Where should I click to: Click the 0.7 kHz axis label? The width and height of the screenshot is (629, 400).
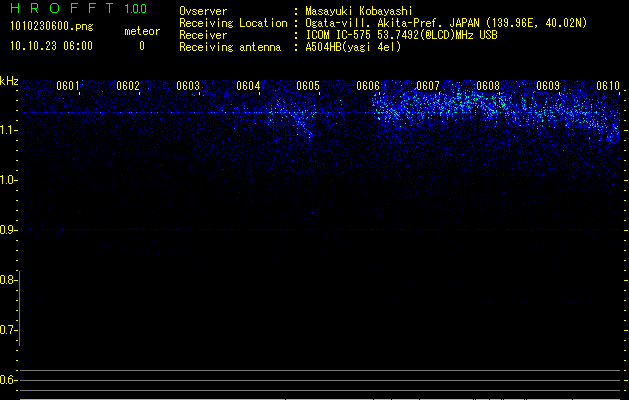[x=7, y=330]
